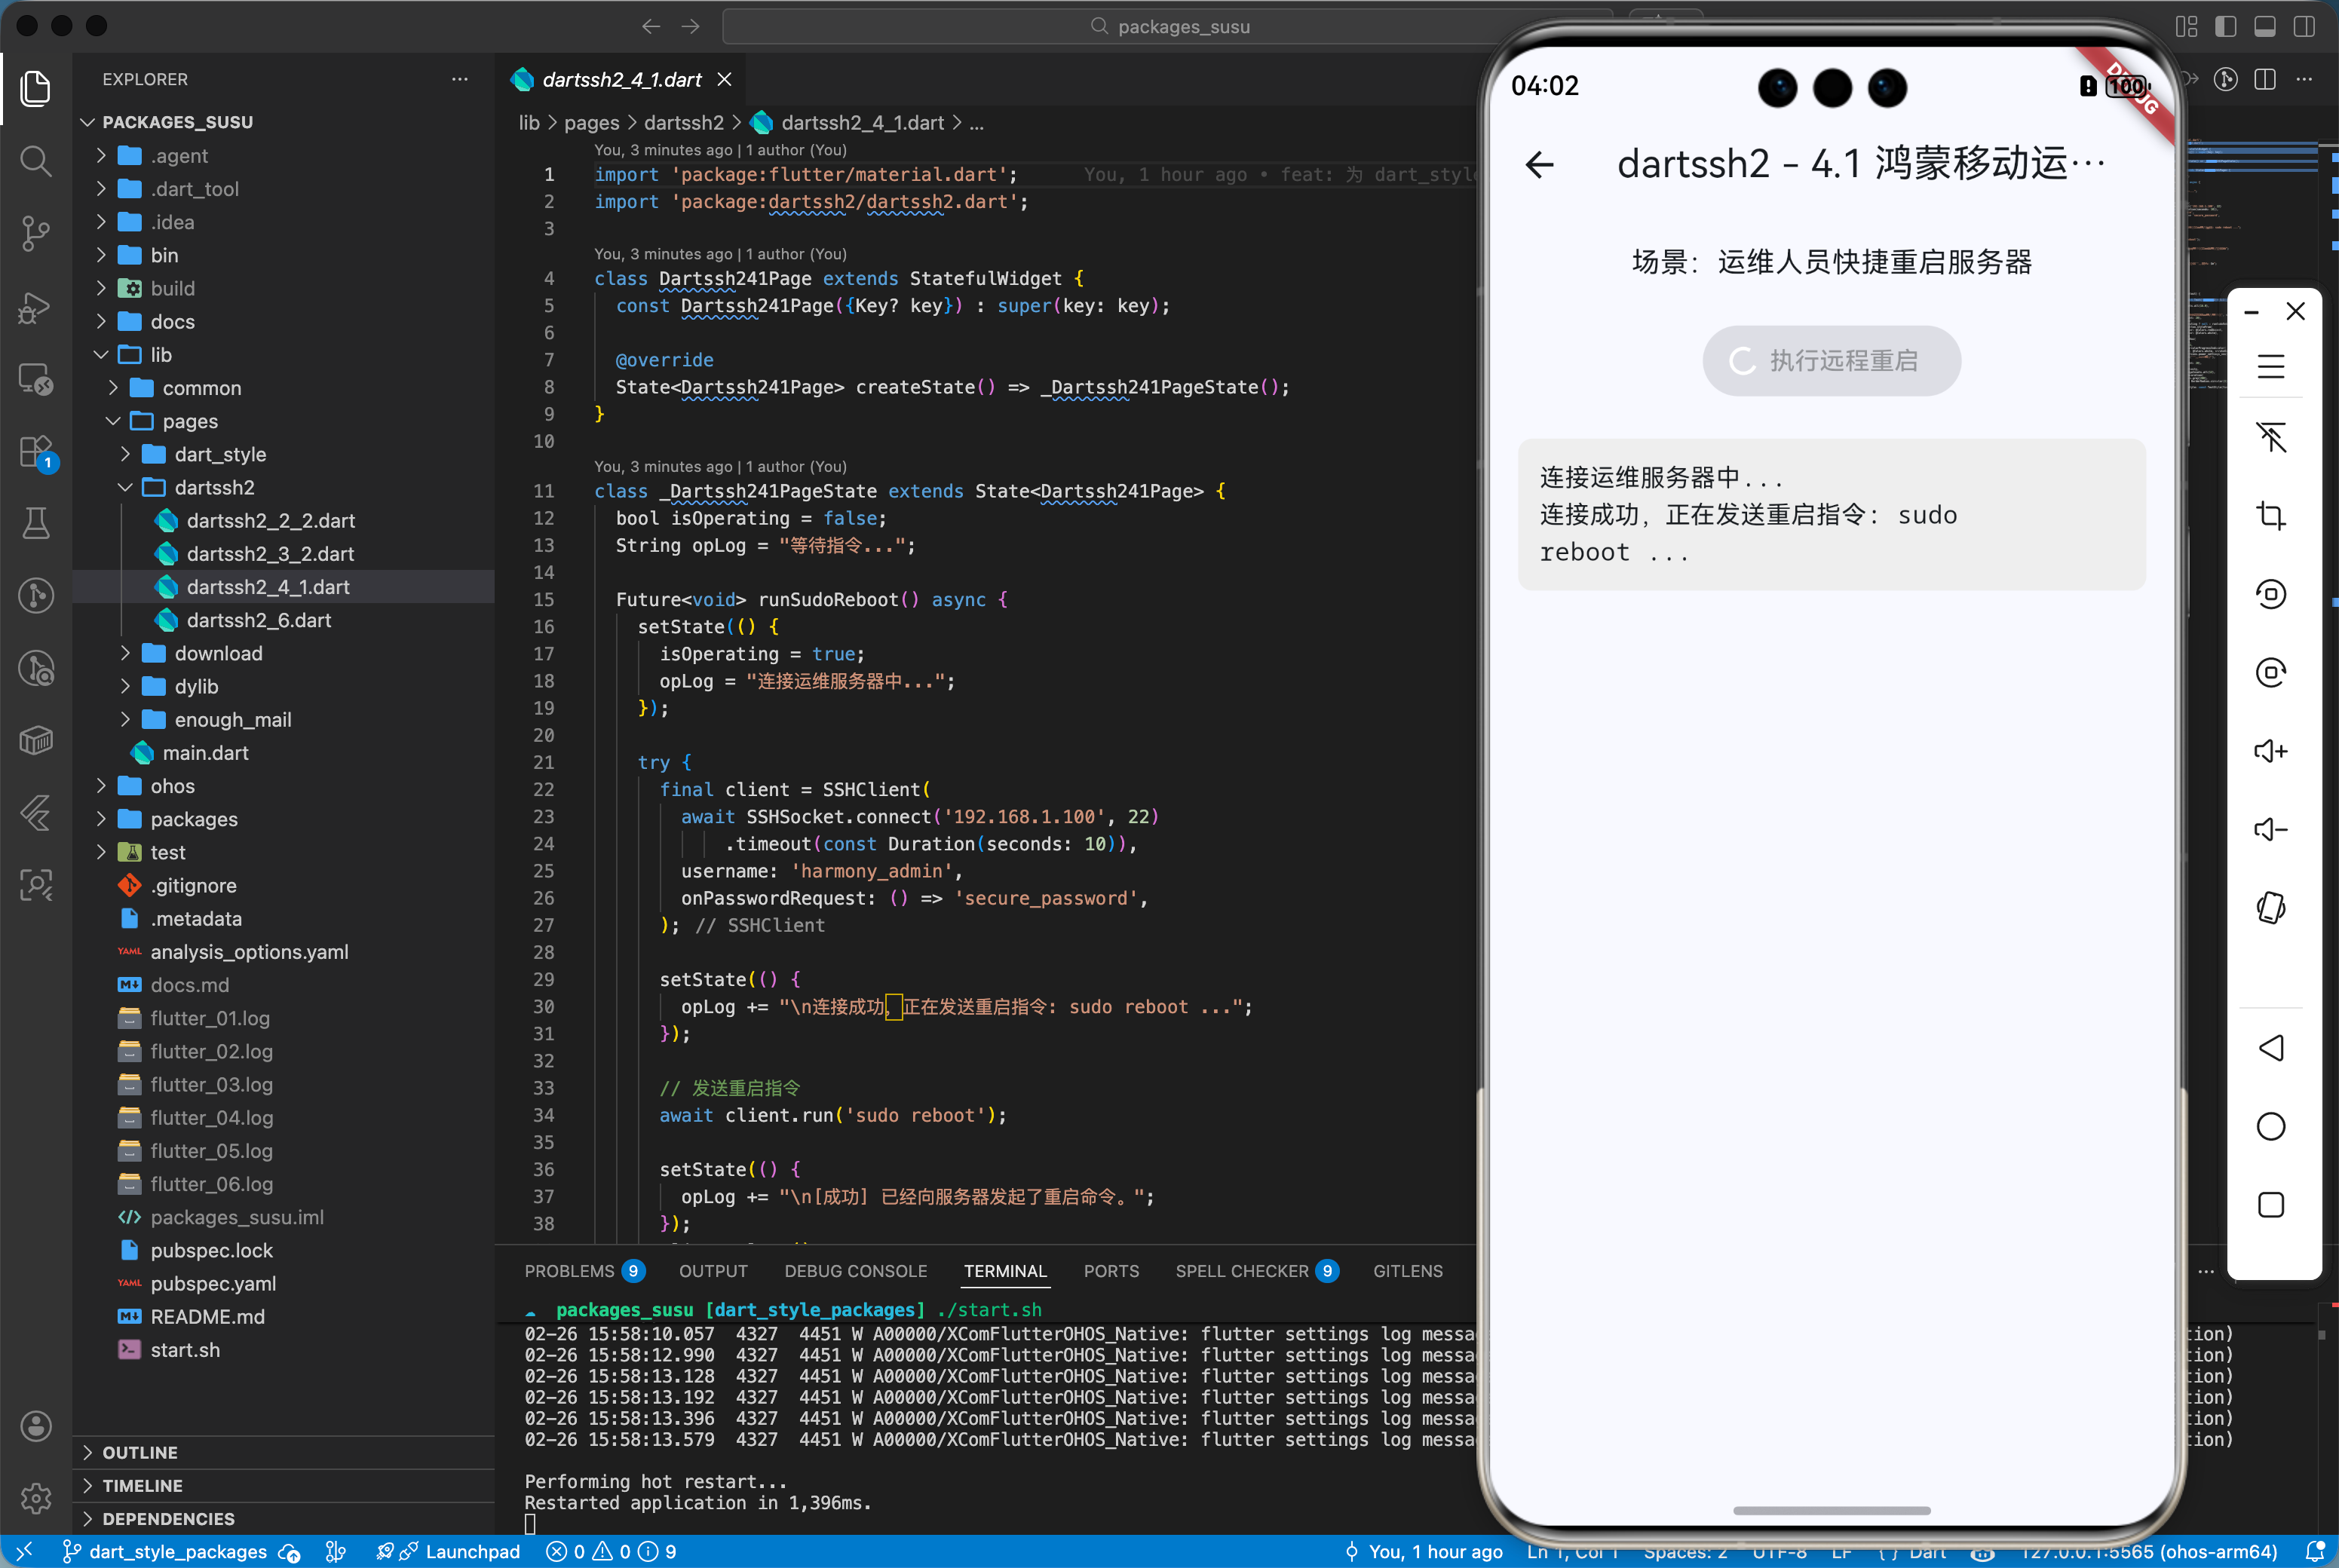This screenshot has width=2339, height=1568.
Task: Toggle bottom panel layout icon in title bar
Action: (2264, 27)
